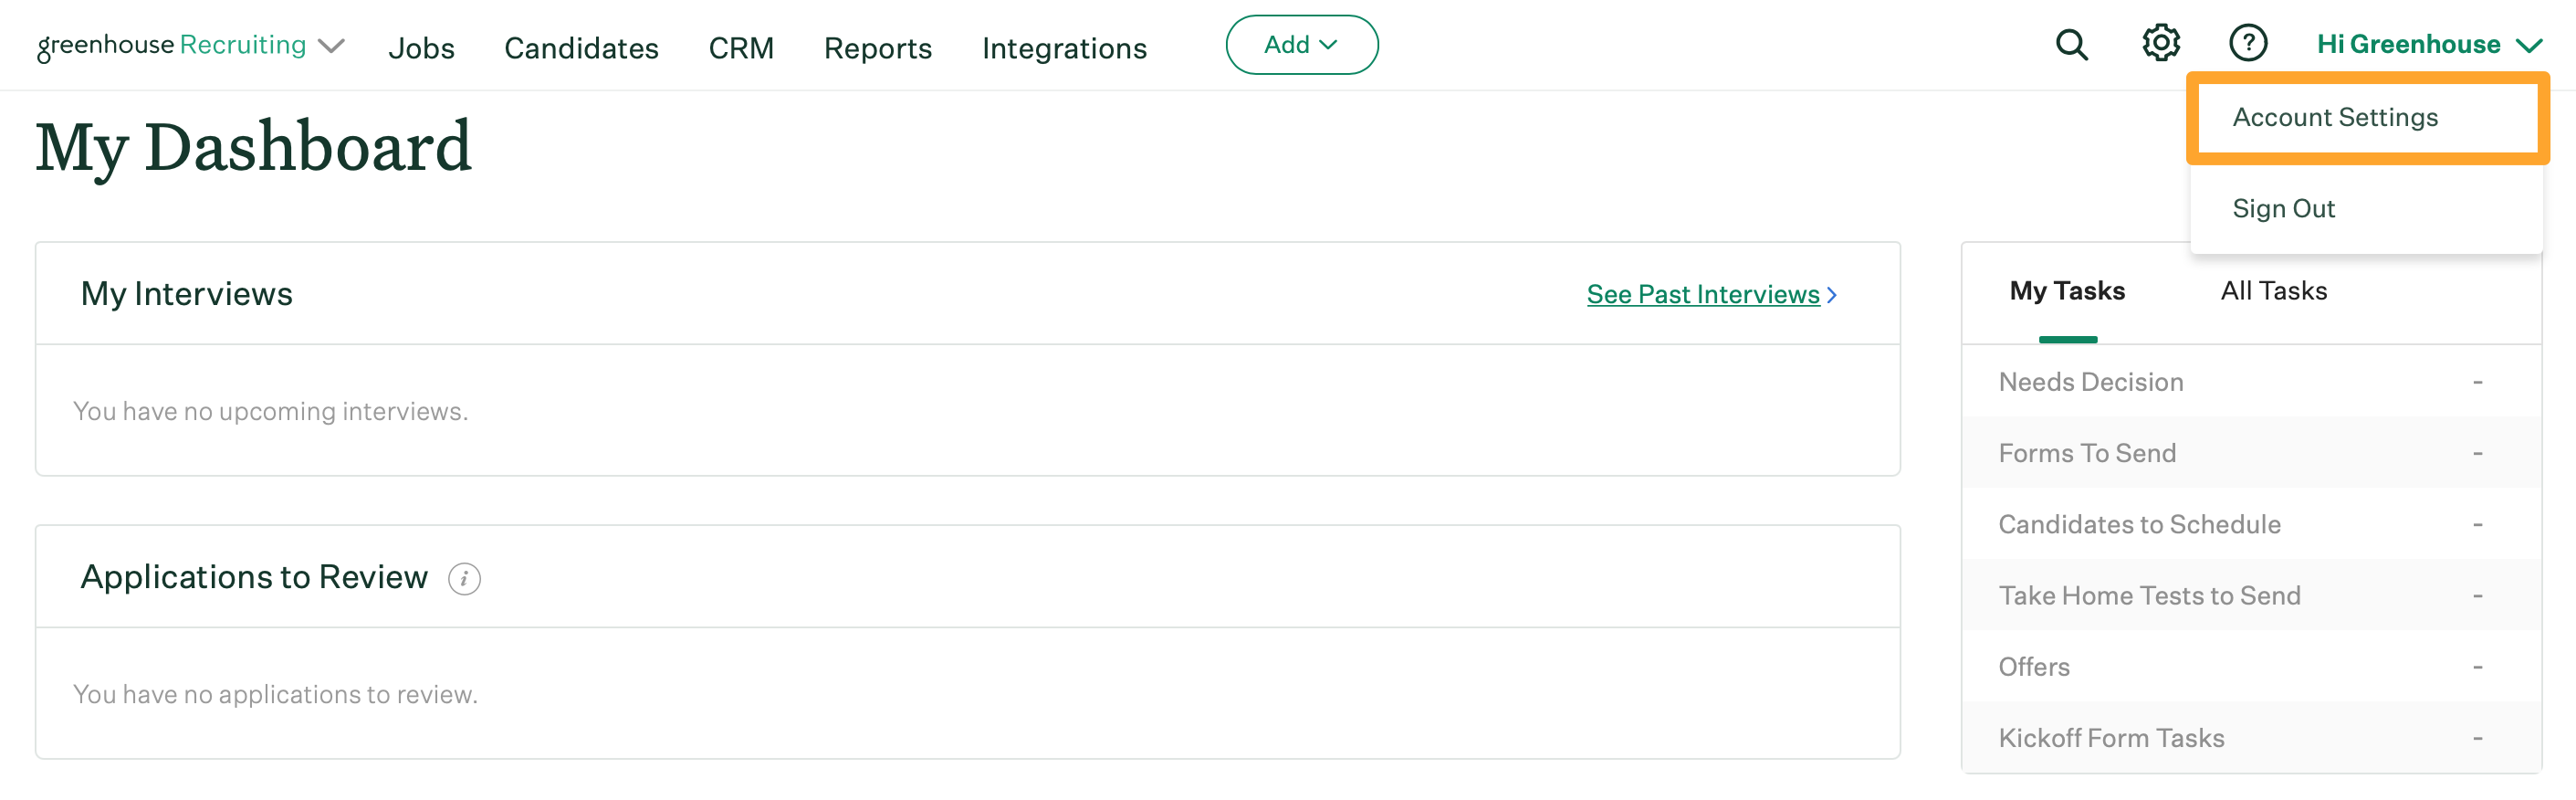
Task: Open the Needs Decision task row
Action: [x=2090, y=382]
